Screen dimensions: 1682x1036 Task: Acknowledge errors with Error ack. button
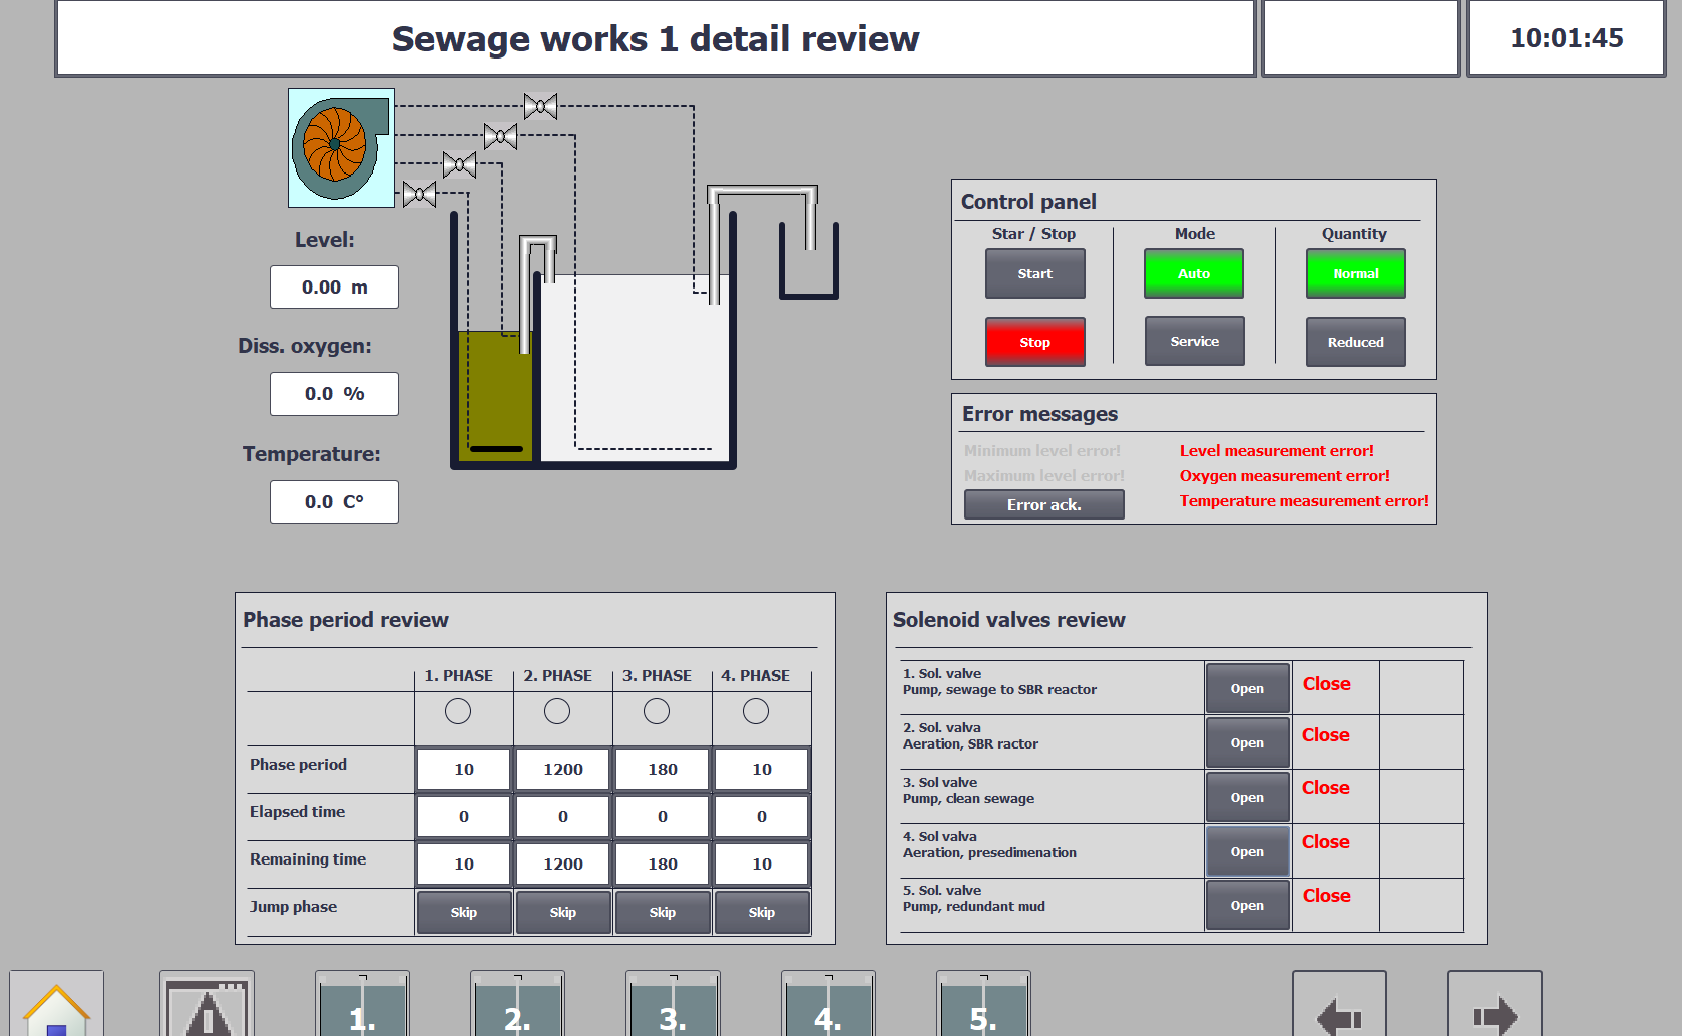click(x=1044, y=505)
